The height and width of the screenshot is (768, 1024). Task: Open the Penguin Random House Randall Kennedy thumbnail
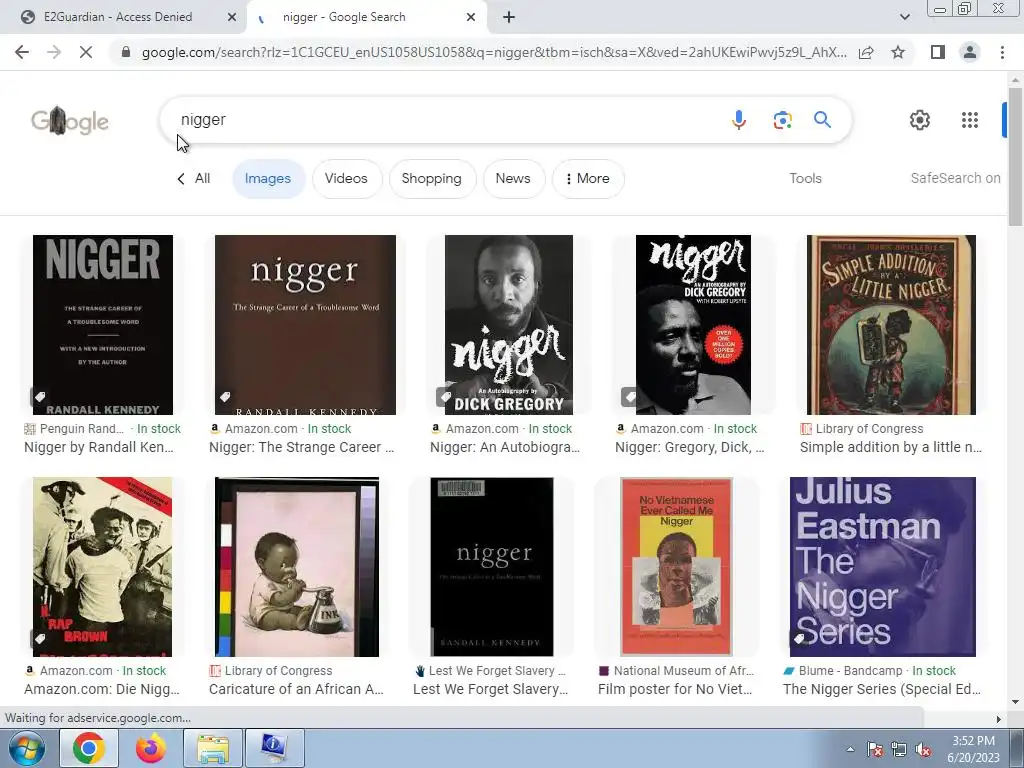click(103, 325)
